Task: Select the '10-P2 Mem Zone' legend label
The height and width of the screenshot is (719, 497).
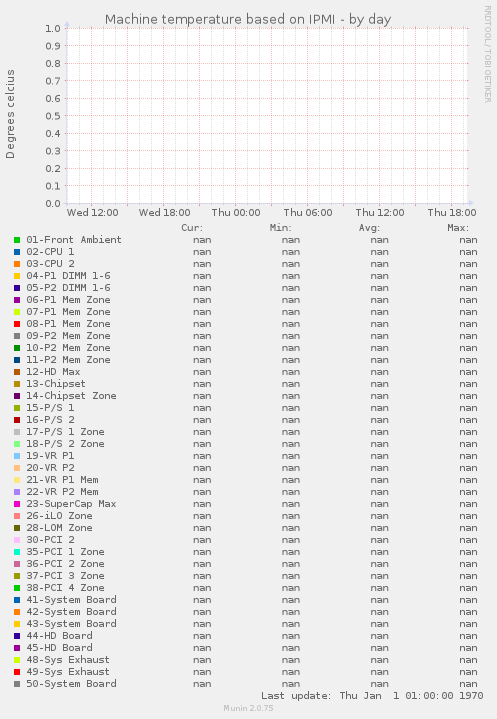Action: coord(68,348)
